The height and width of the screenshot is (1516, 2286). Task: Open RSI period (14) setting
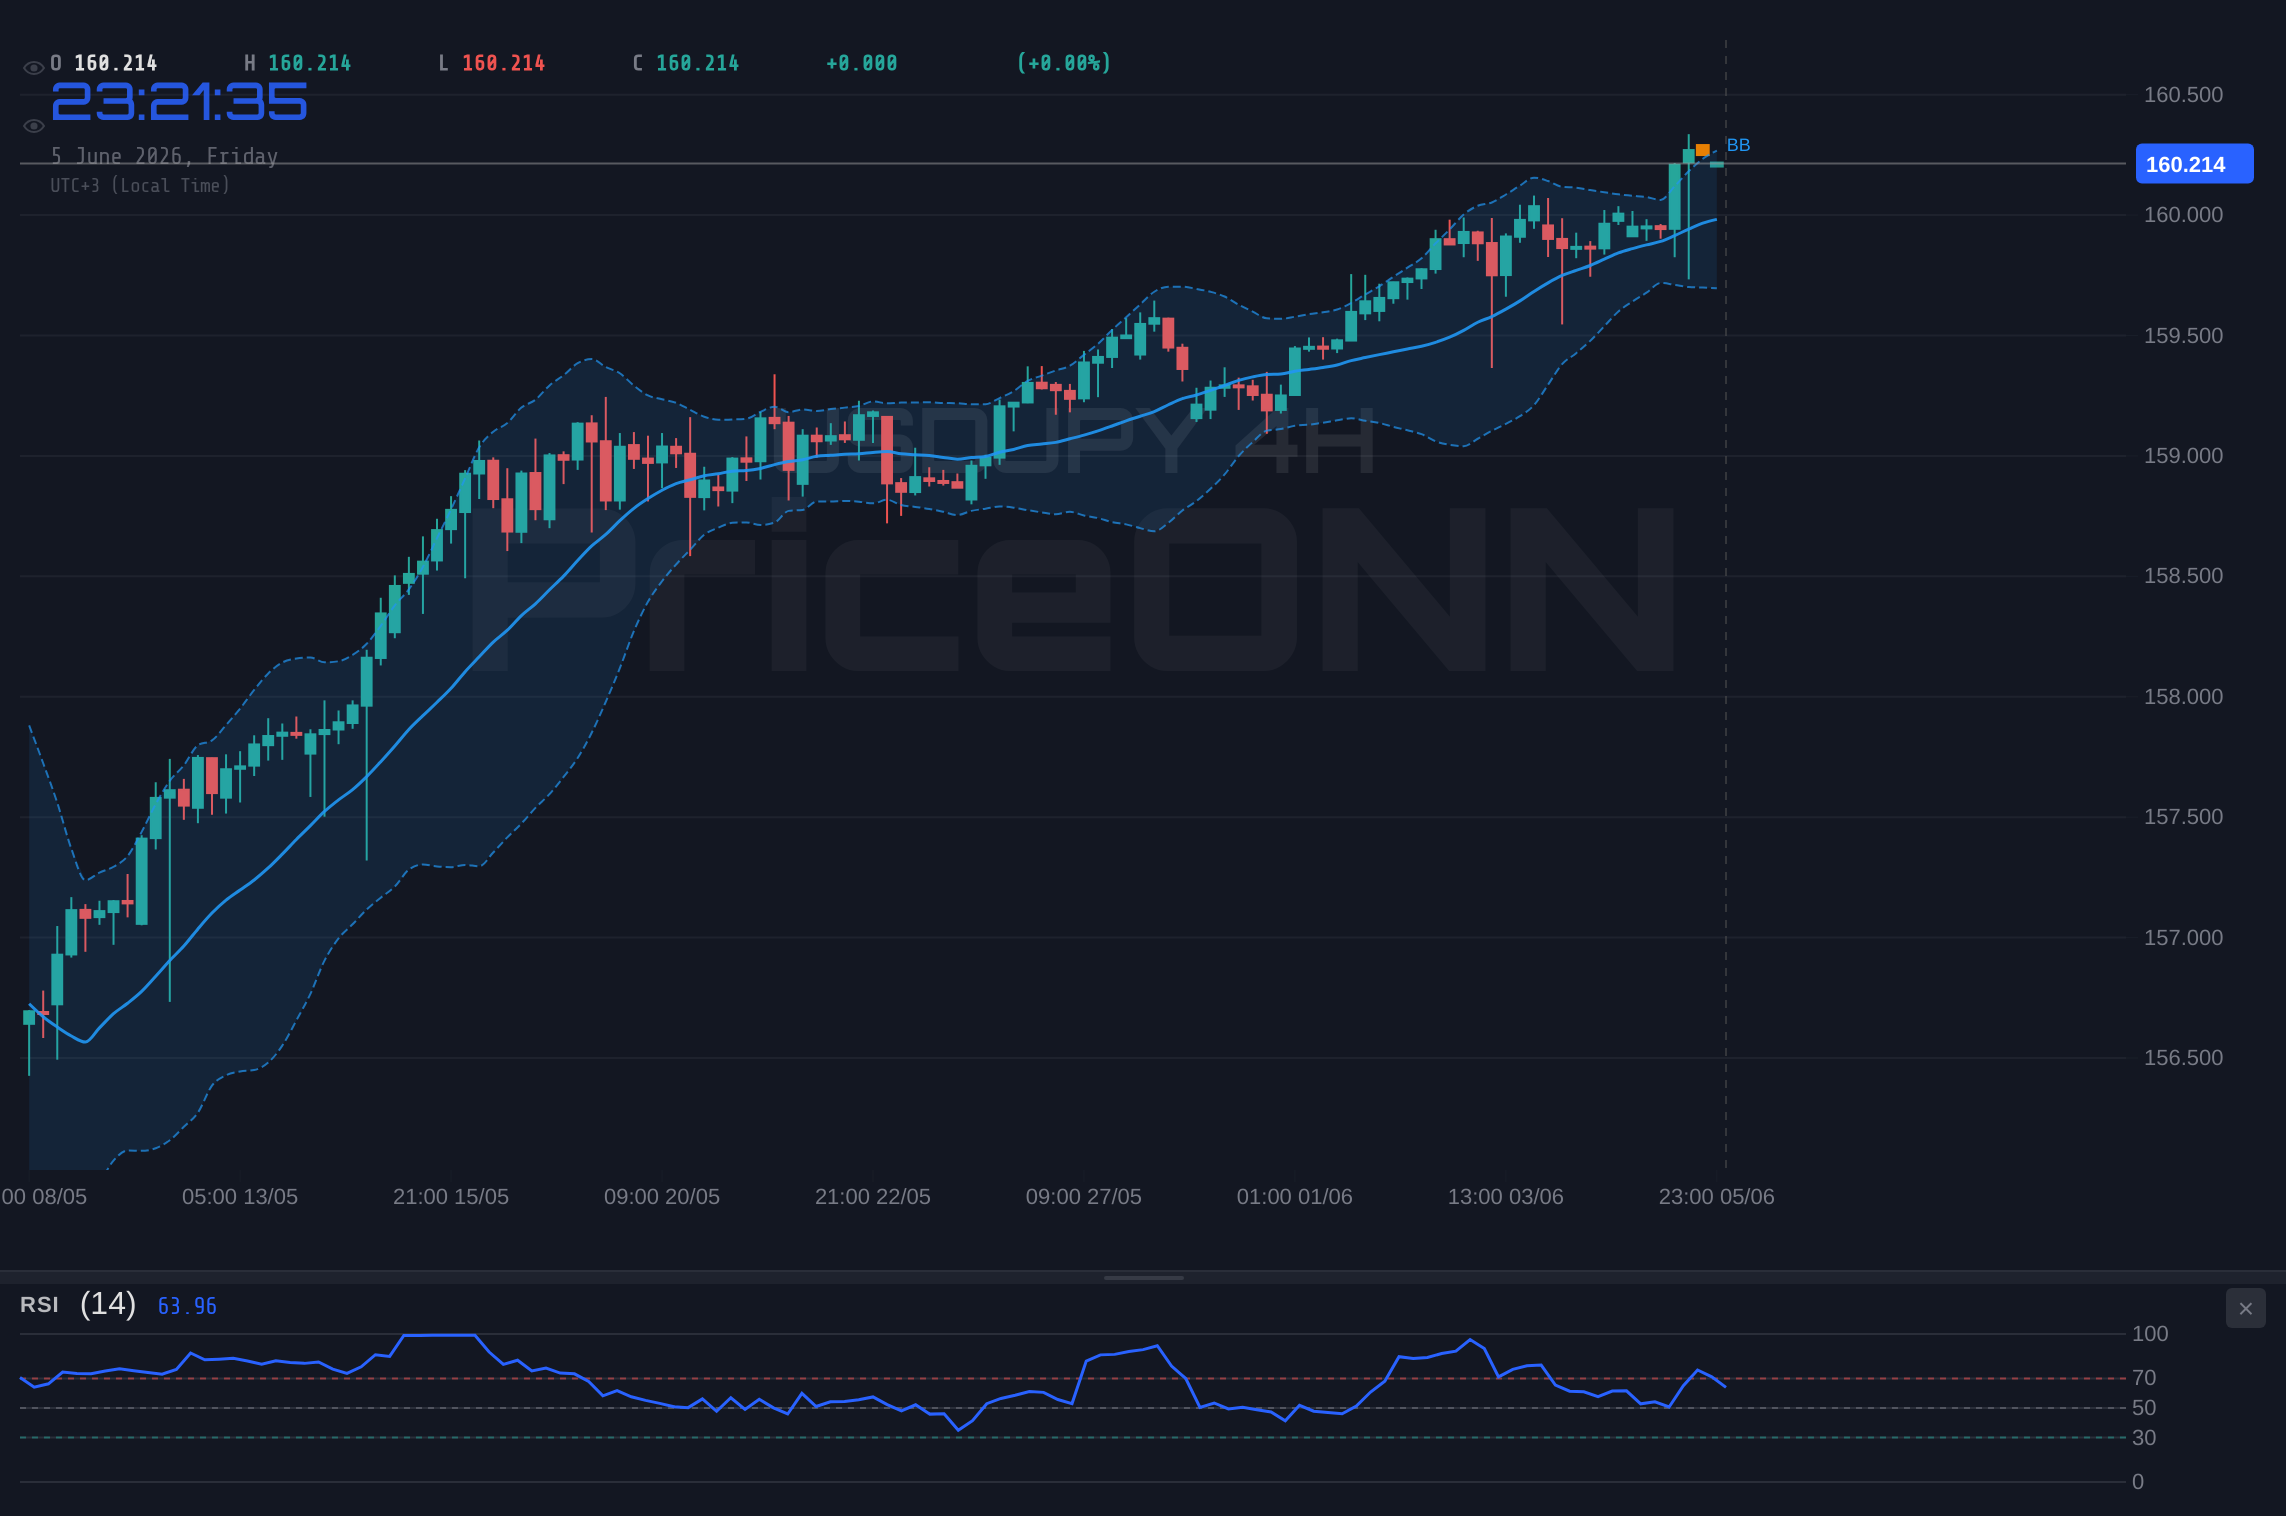[108, 1304]
